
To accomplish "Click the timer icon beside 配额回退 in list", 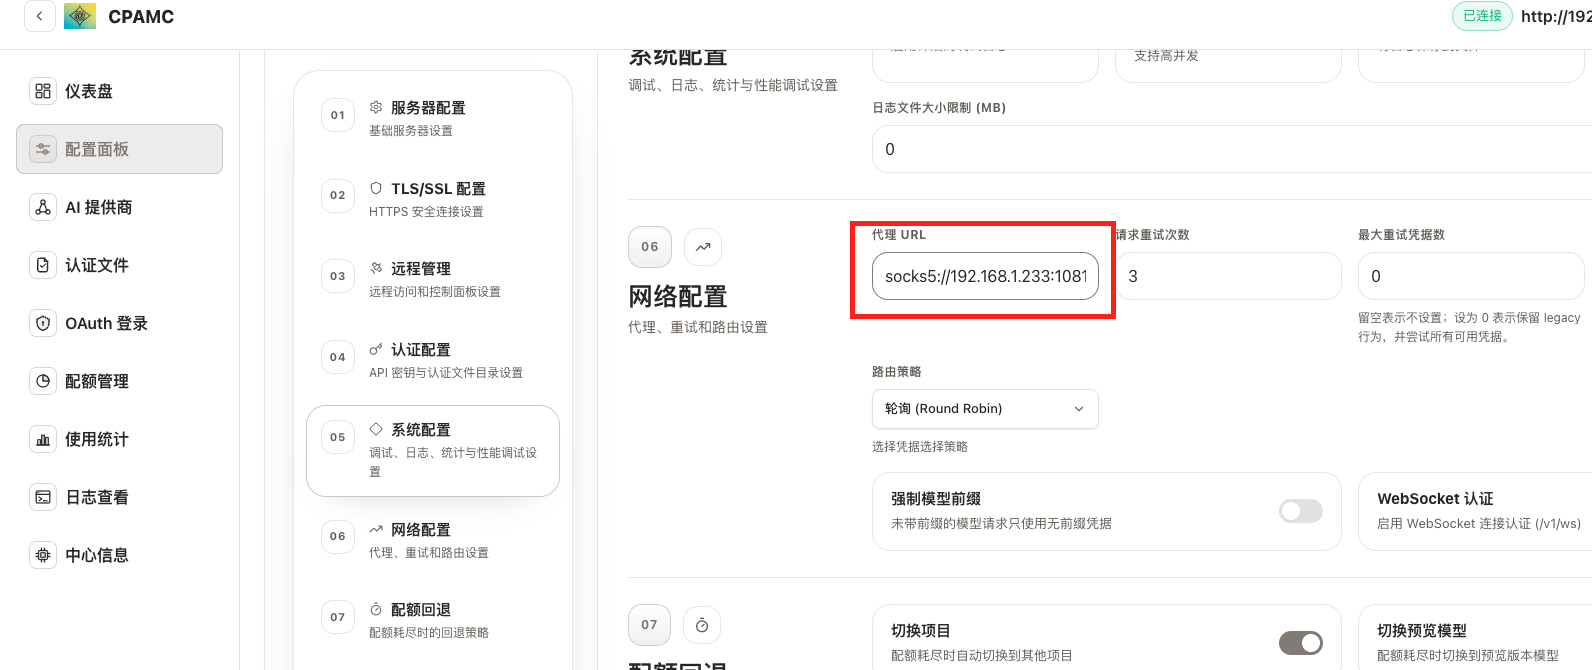I will [376, 609].
